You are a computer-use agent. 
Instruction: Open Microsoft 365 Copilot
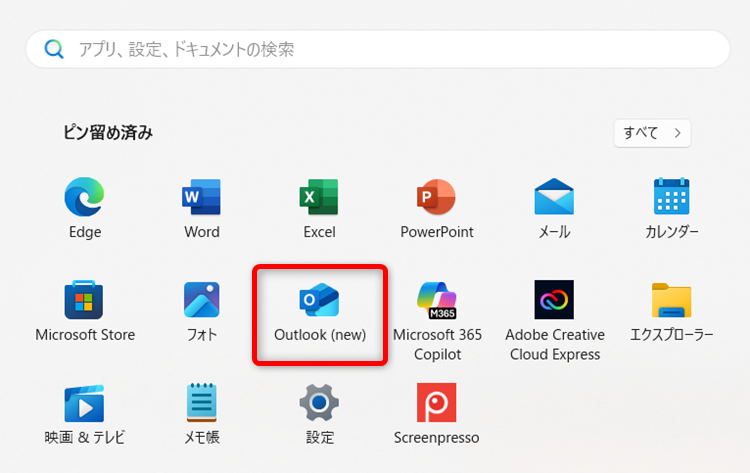click(x=436, y=300)
